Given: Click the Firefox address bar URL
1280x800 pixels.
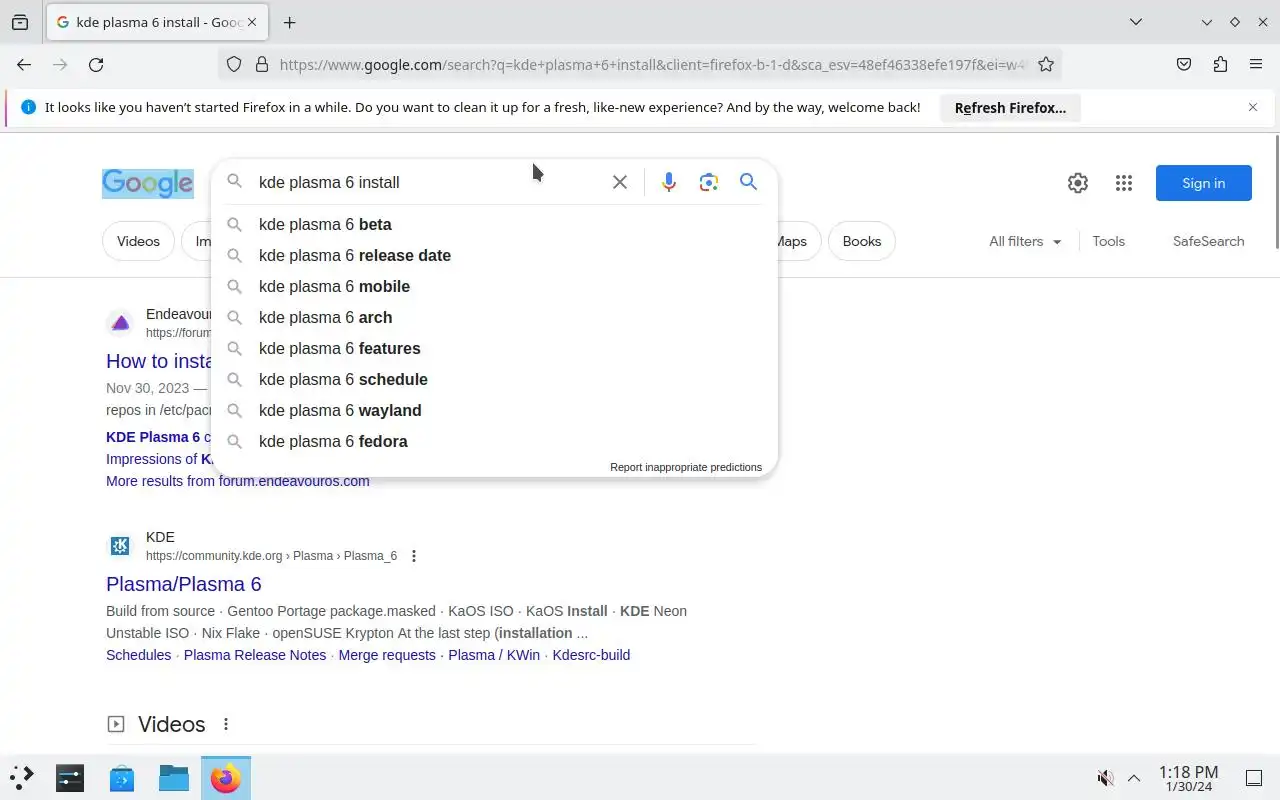Looking at the screenshot, I should 652,64.
